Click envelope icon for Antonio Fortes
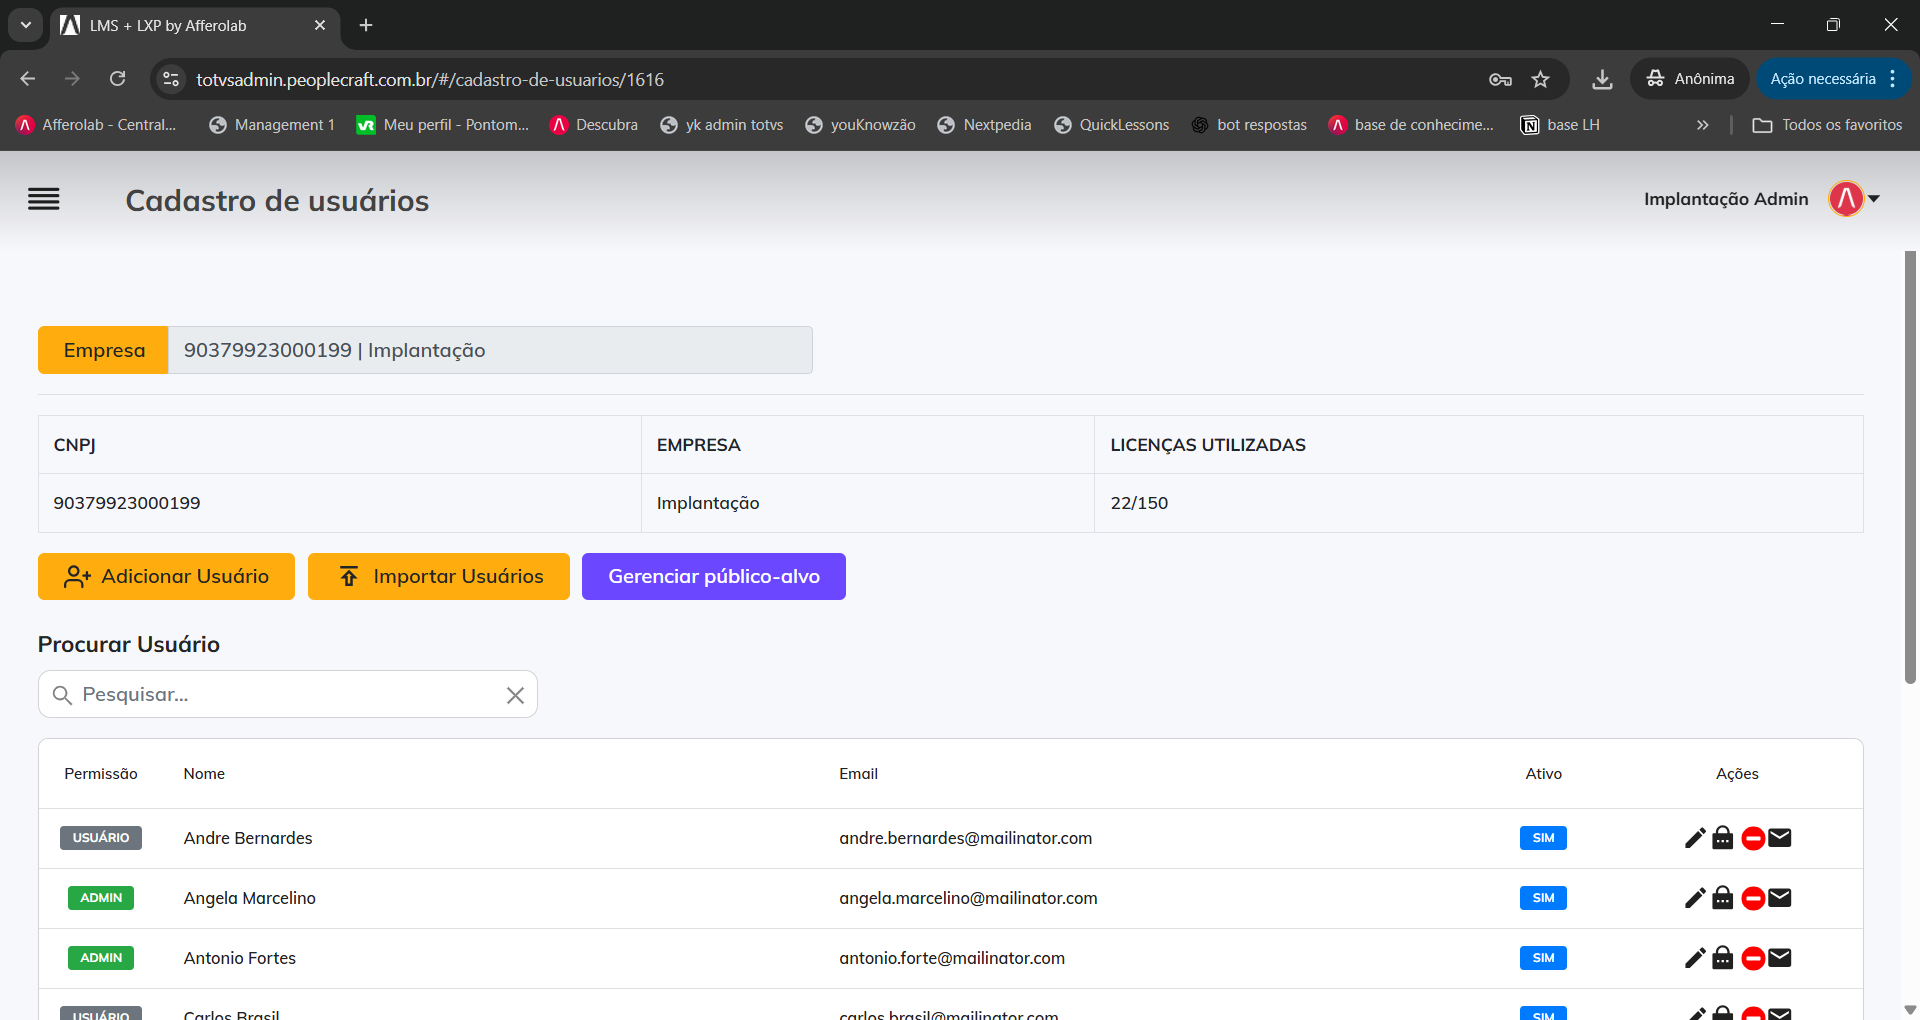 tap(1780, 958)
